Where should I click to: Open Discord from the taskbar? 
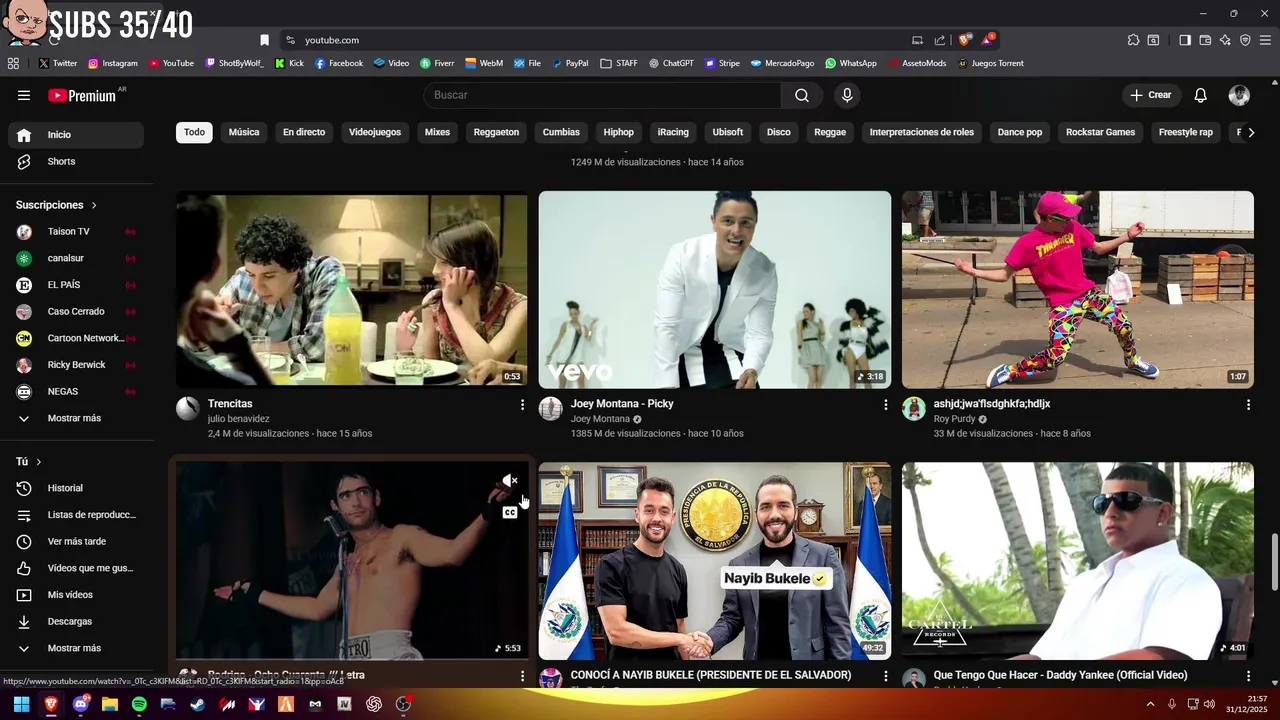tap(81, 704)
